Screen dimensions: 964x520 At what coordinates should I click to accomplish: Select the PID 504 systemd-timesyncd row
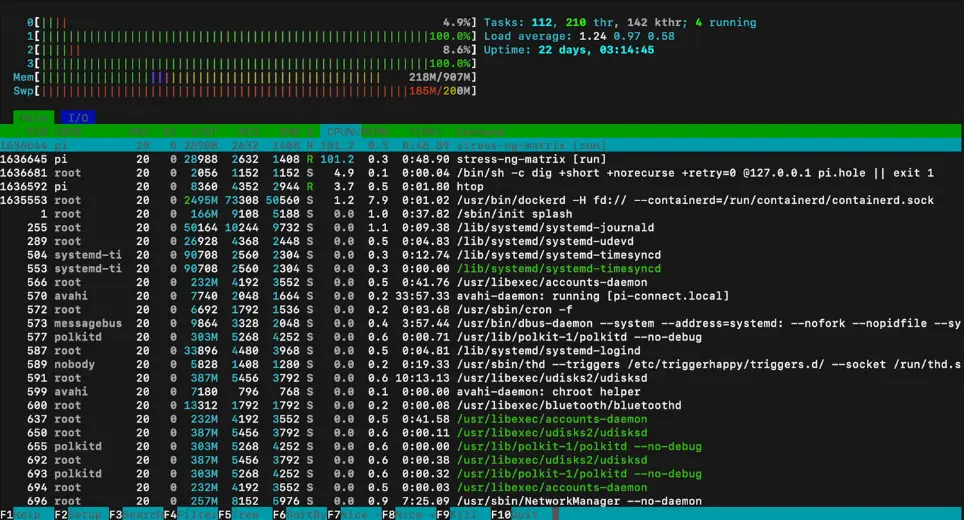pyautogui.click(x=481, y=254)
